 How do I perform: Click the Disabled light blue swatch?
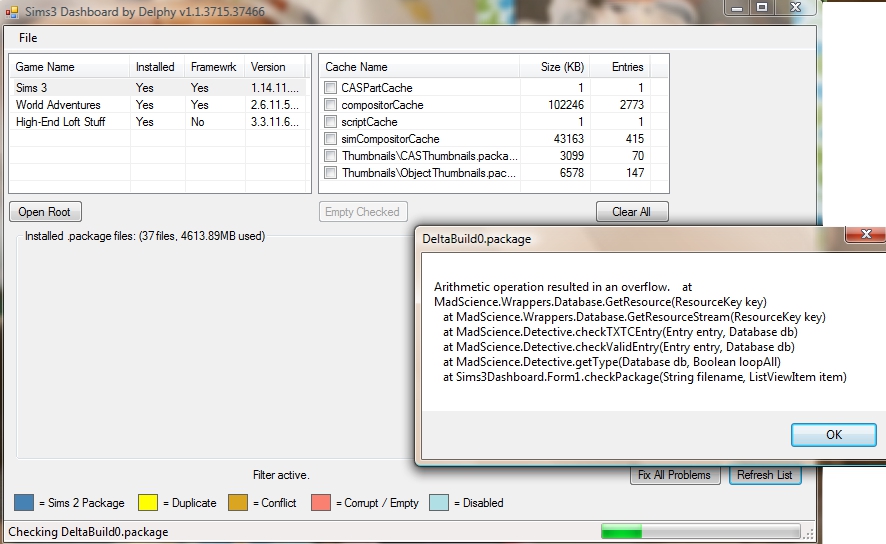(x=439, y=502)
